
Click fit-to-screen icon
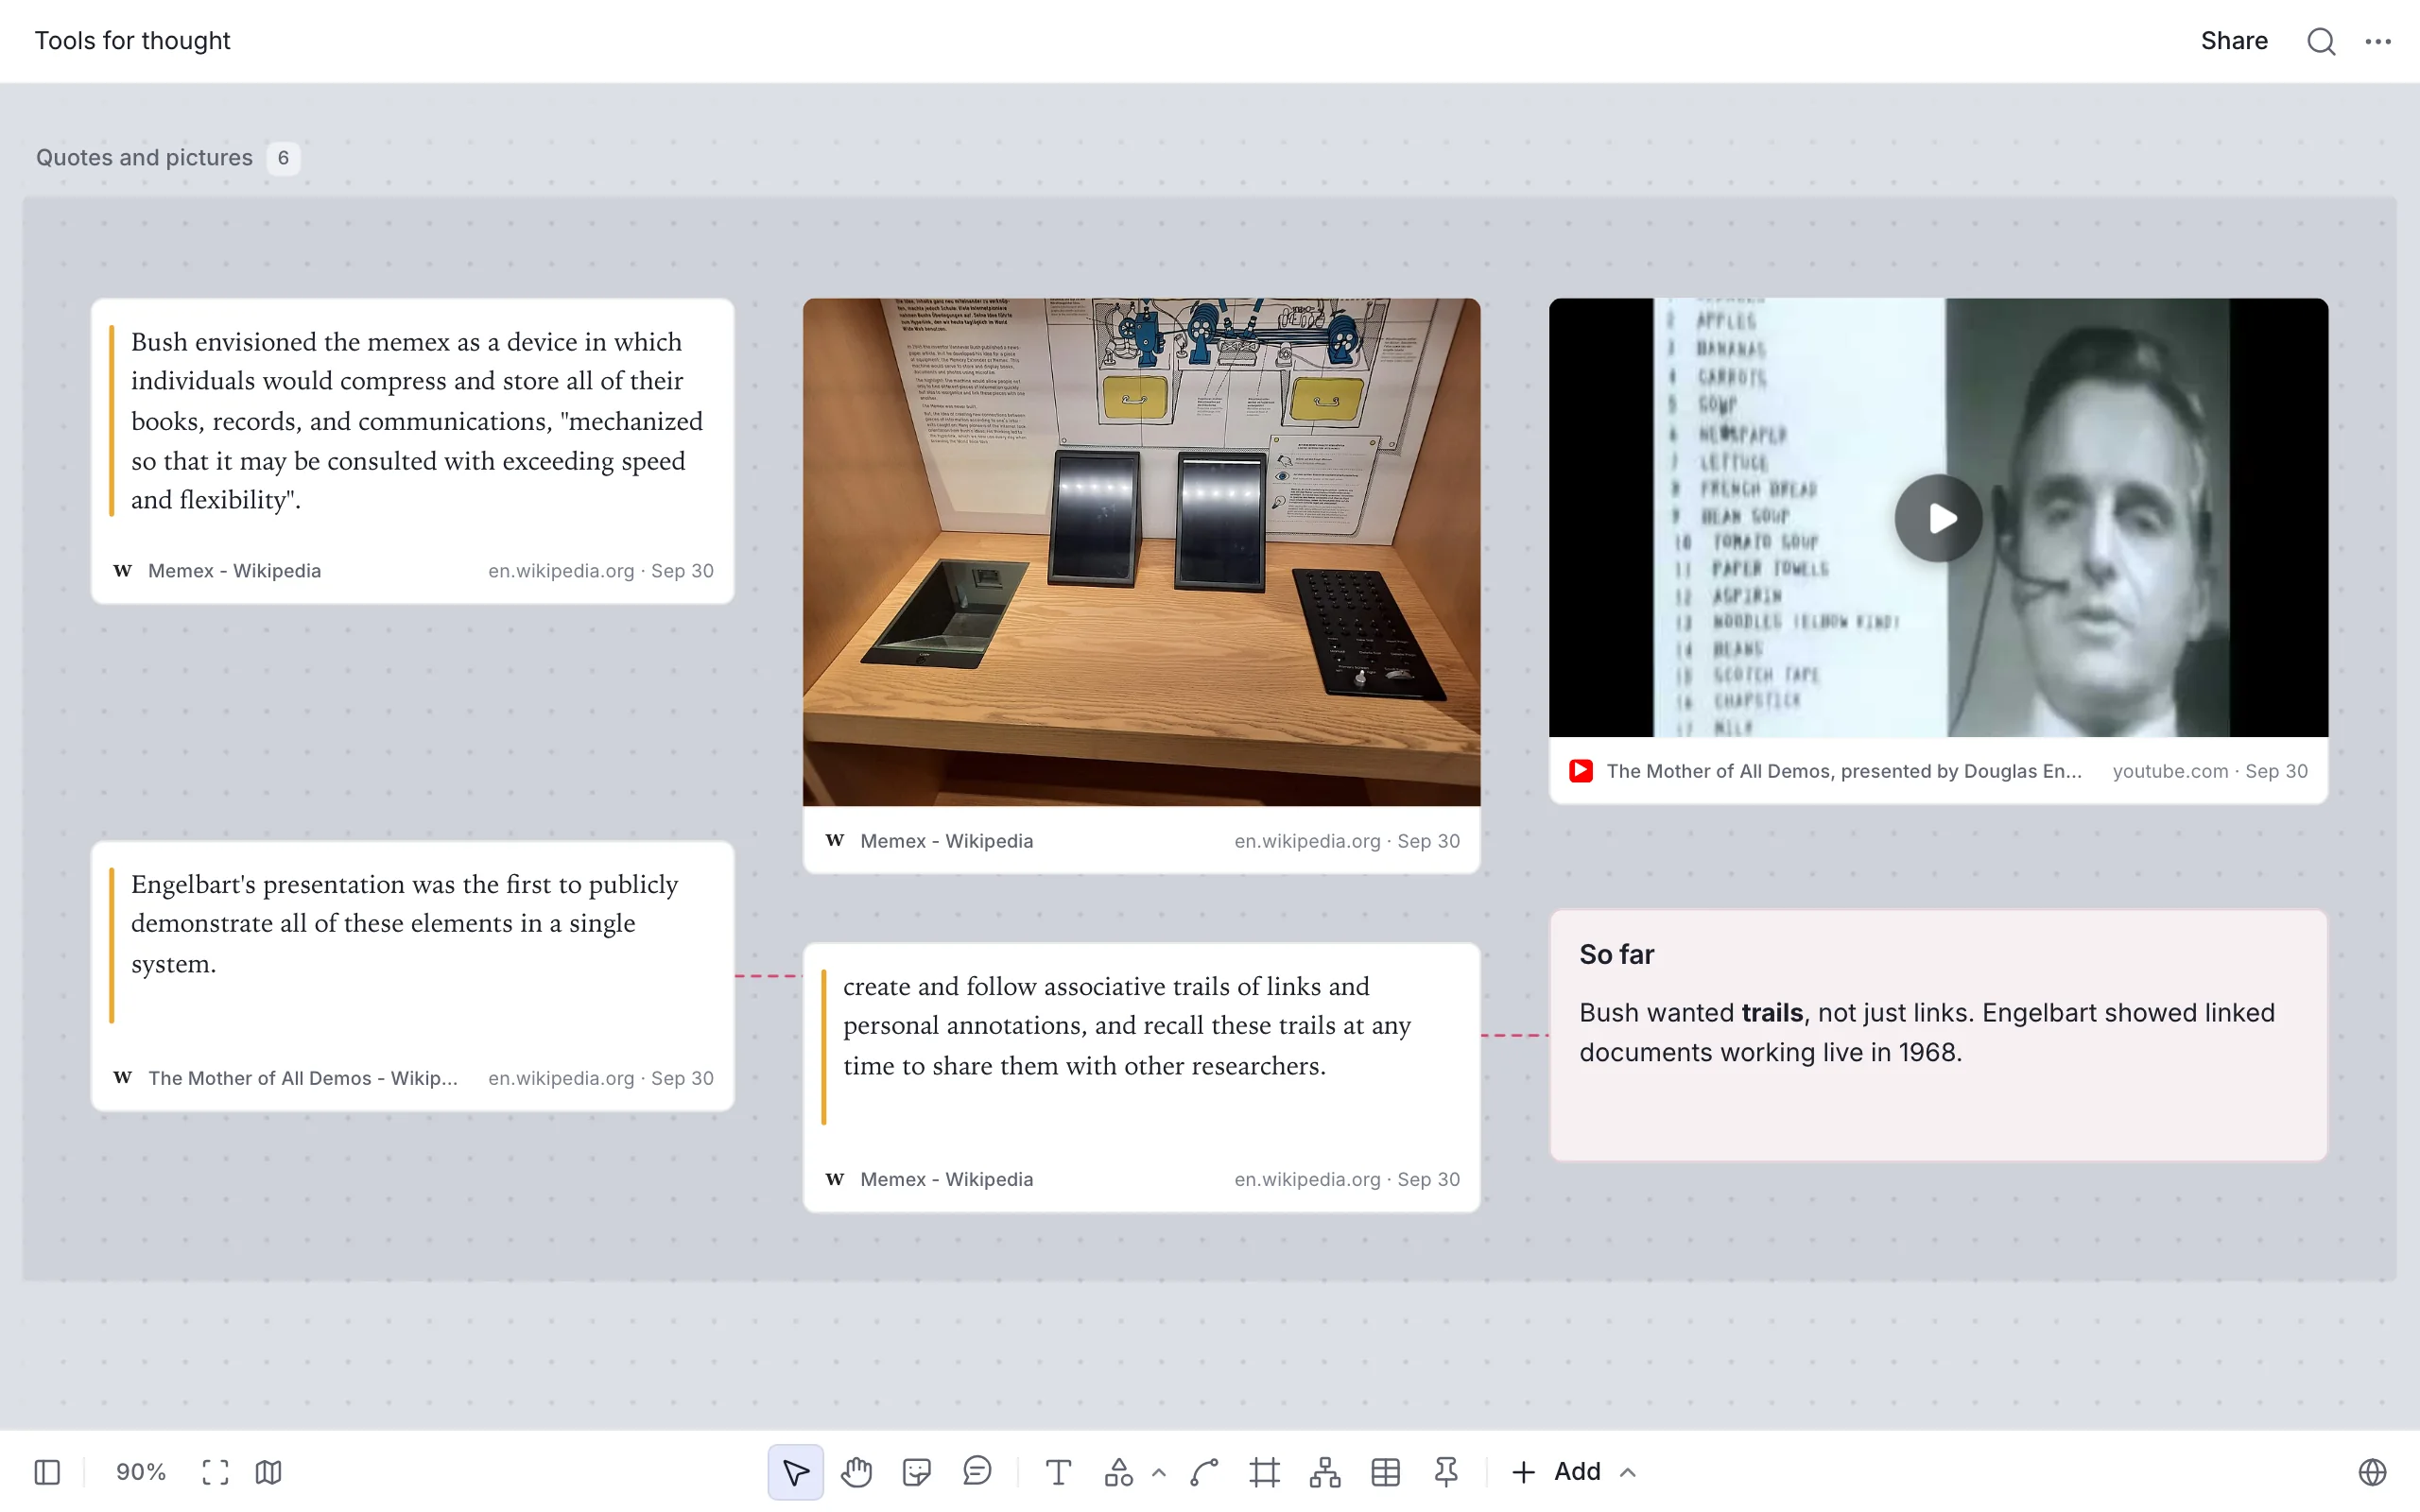215,1472
